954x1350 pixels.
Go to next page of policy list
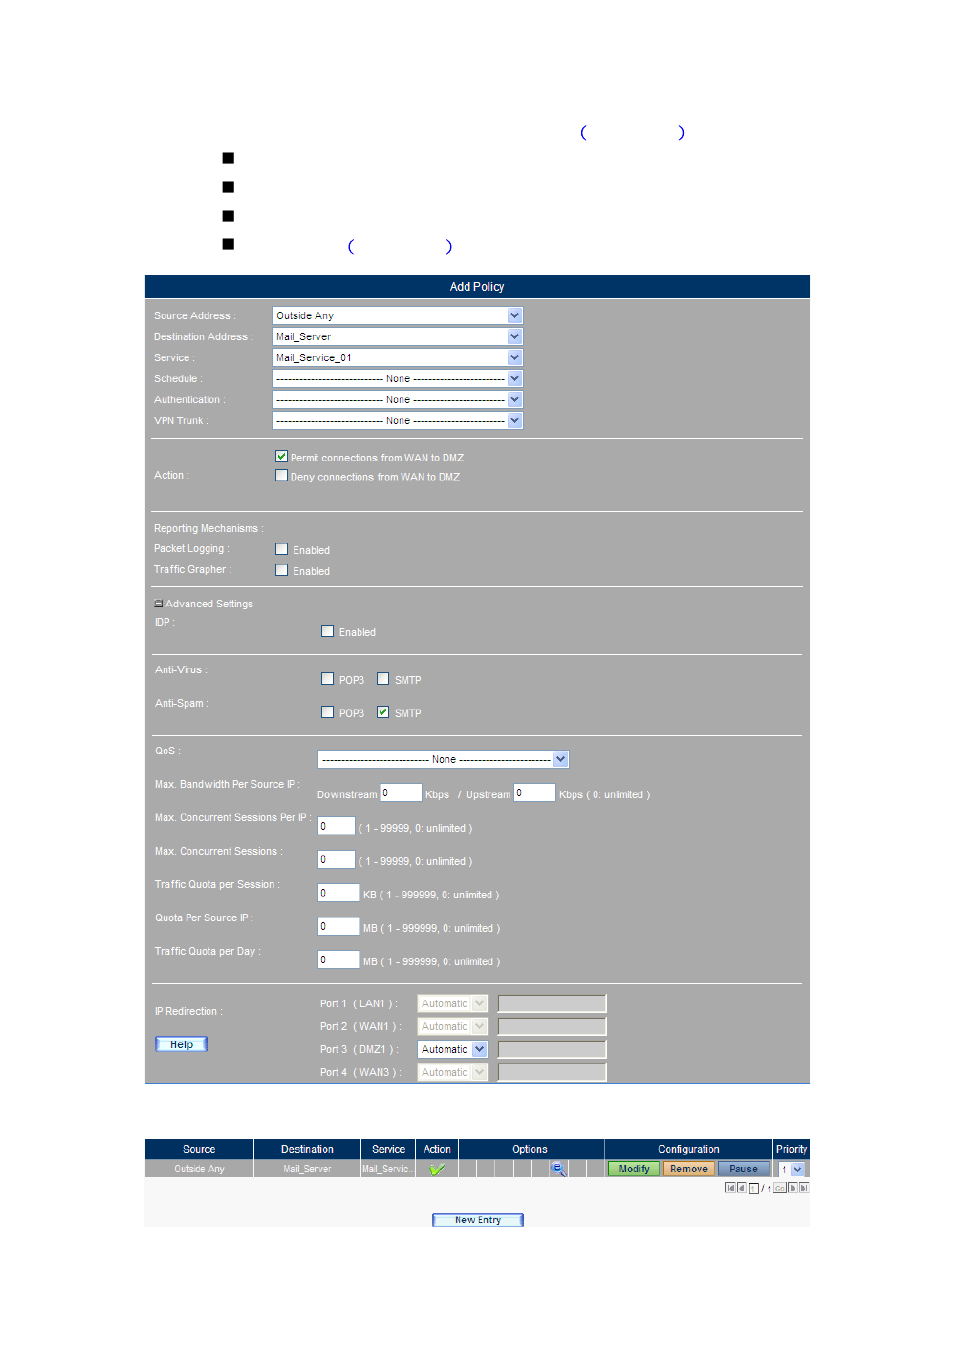pos(793,1188)
